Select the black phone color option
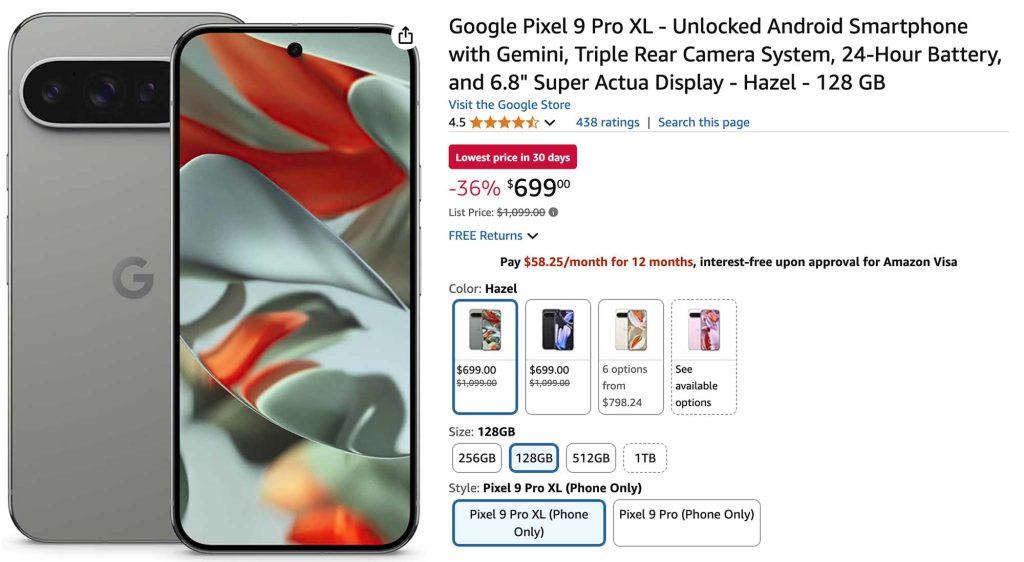 click(x=558, y=356)
